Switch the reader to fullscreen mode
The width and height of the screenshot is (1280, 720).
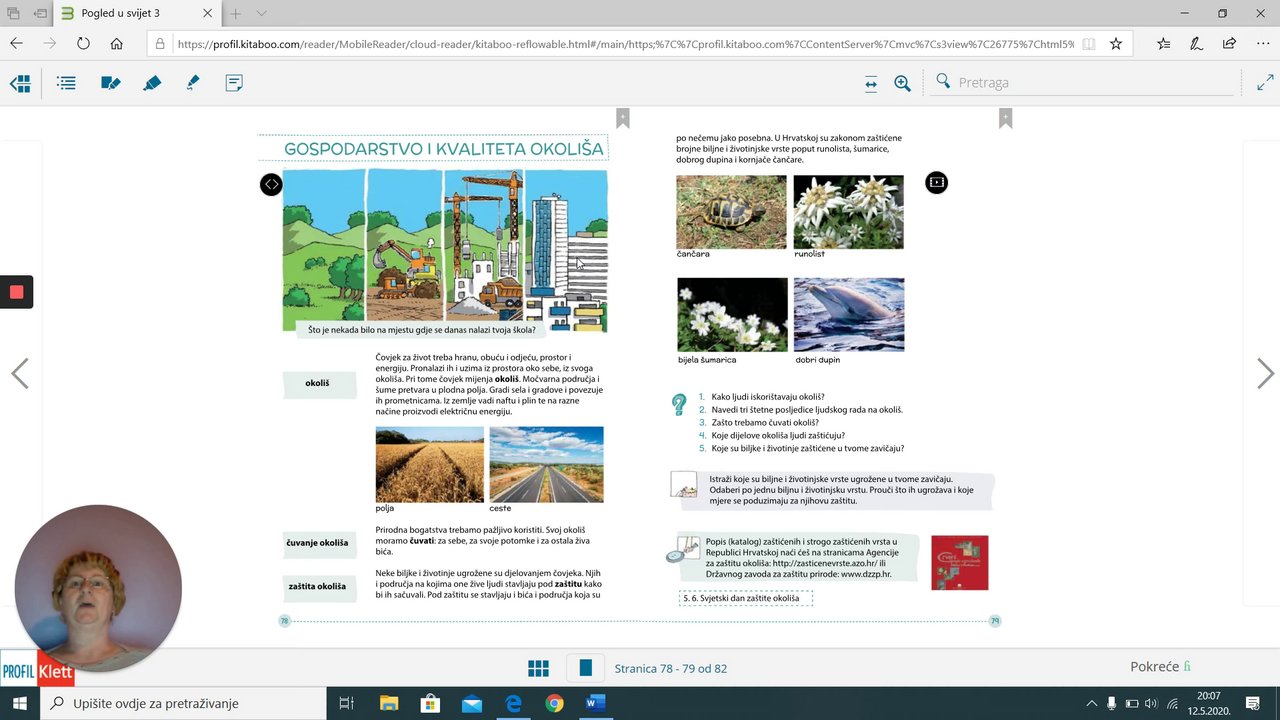tap(1265, 83)
